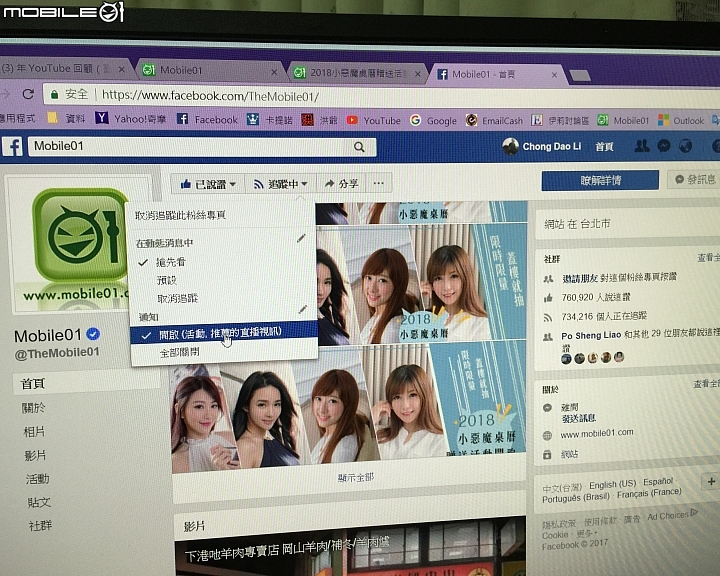Image resolution: width=720 pixels, height=576 pixels.
Task: Click the 分享 button
Action: tap(341, 184)
